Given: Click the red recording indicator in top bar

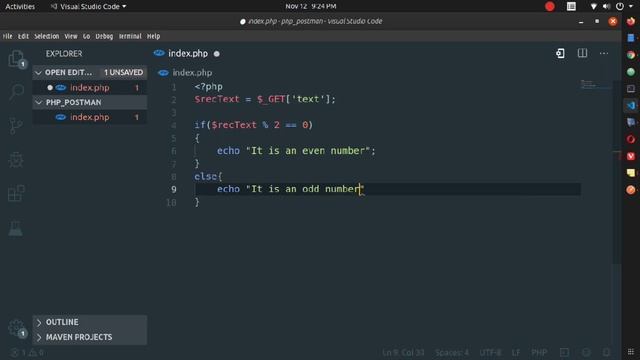Looking at the screenshot, I should click(550, 7).
